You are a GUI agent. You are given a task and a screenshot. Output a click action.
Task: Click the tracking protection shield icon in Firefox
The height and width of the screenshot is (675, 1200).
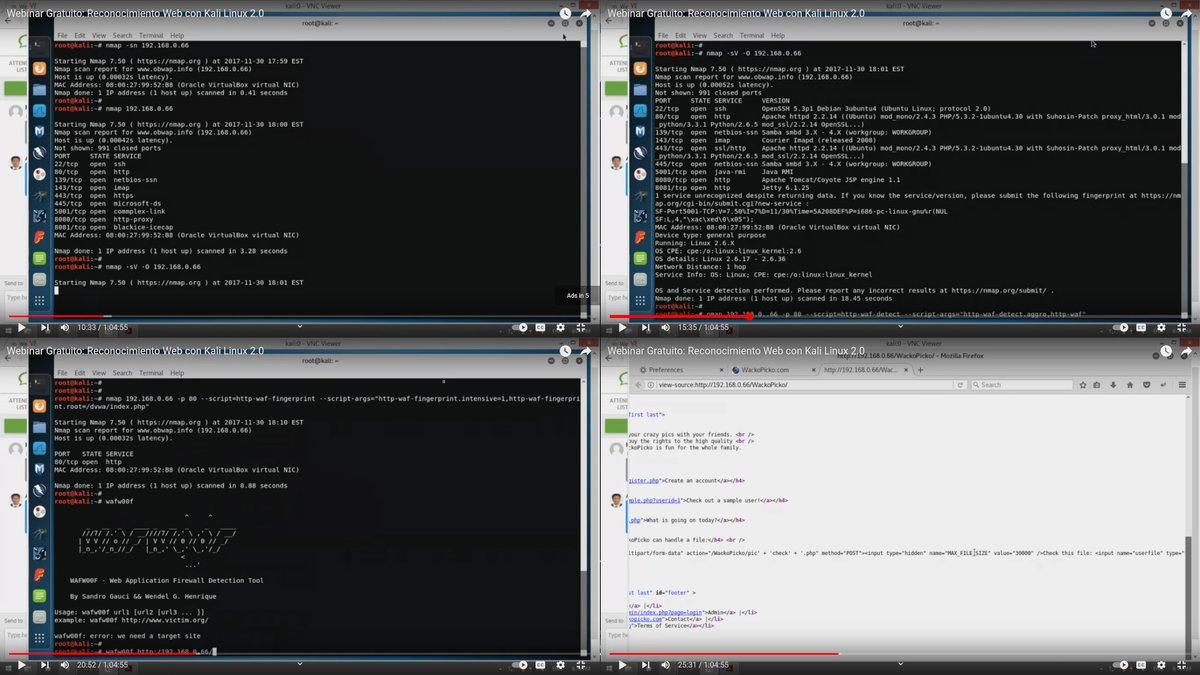coord(1148,384)
